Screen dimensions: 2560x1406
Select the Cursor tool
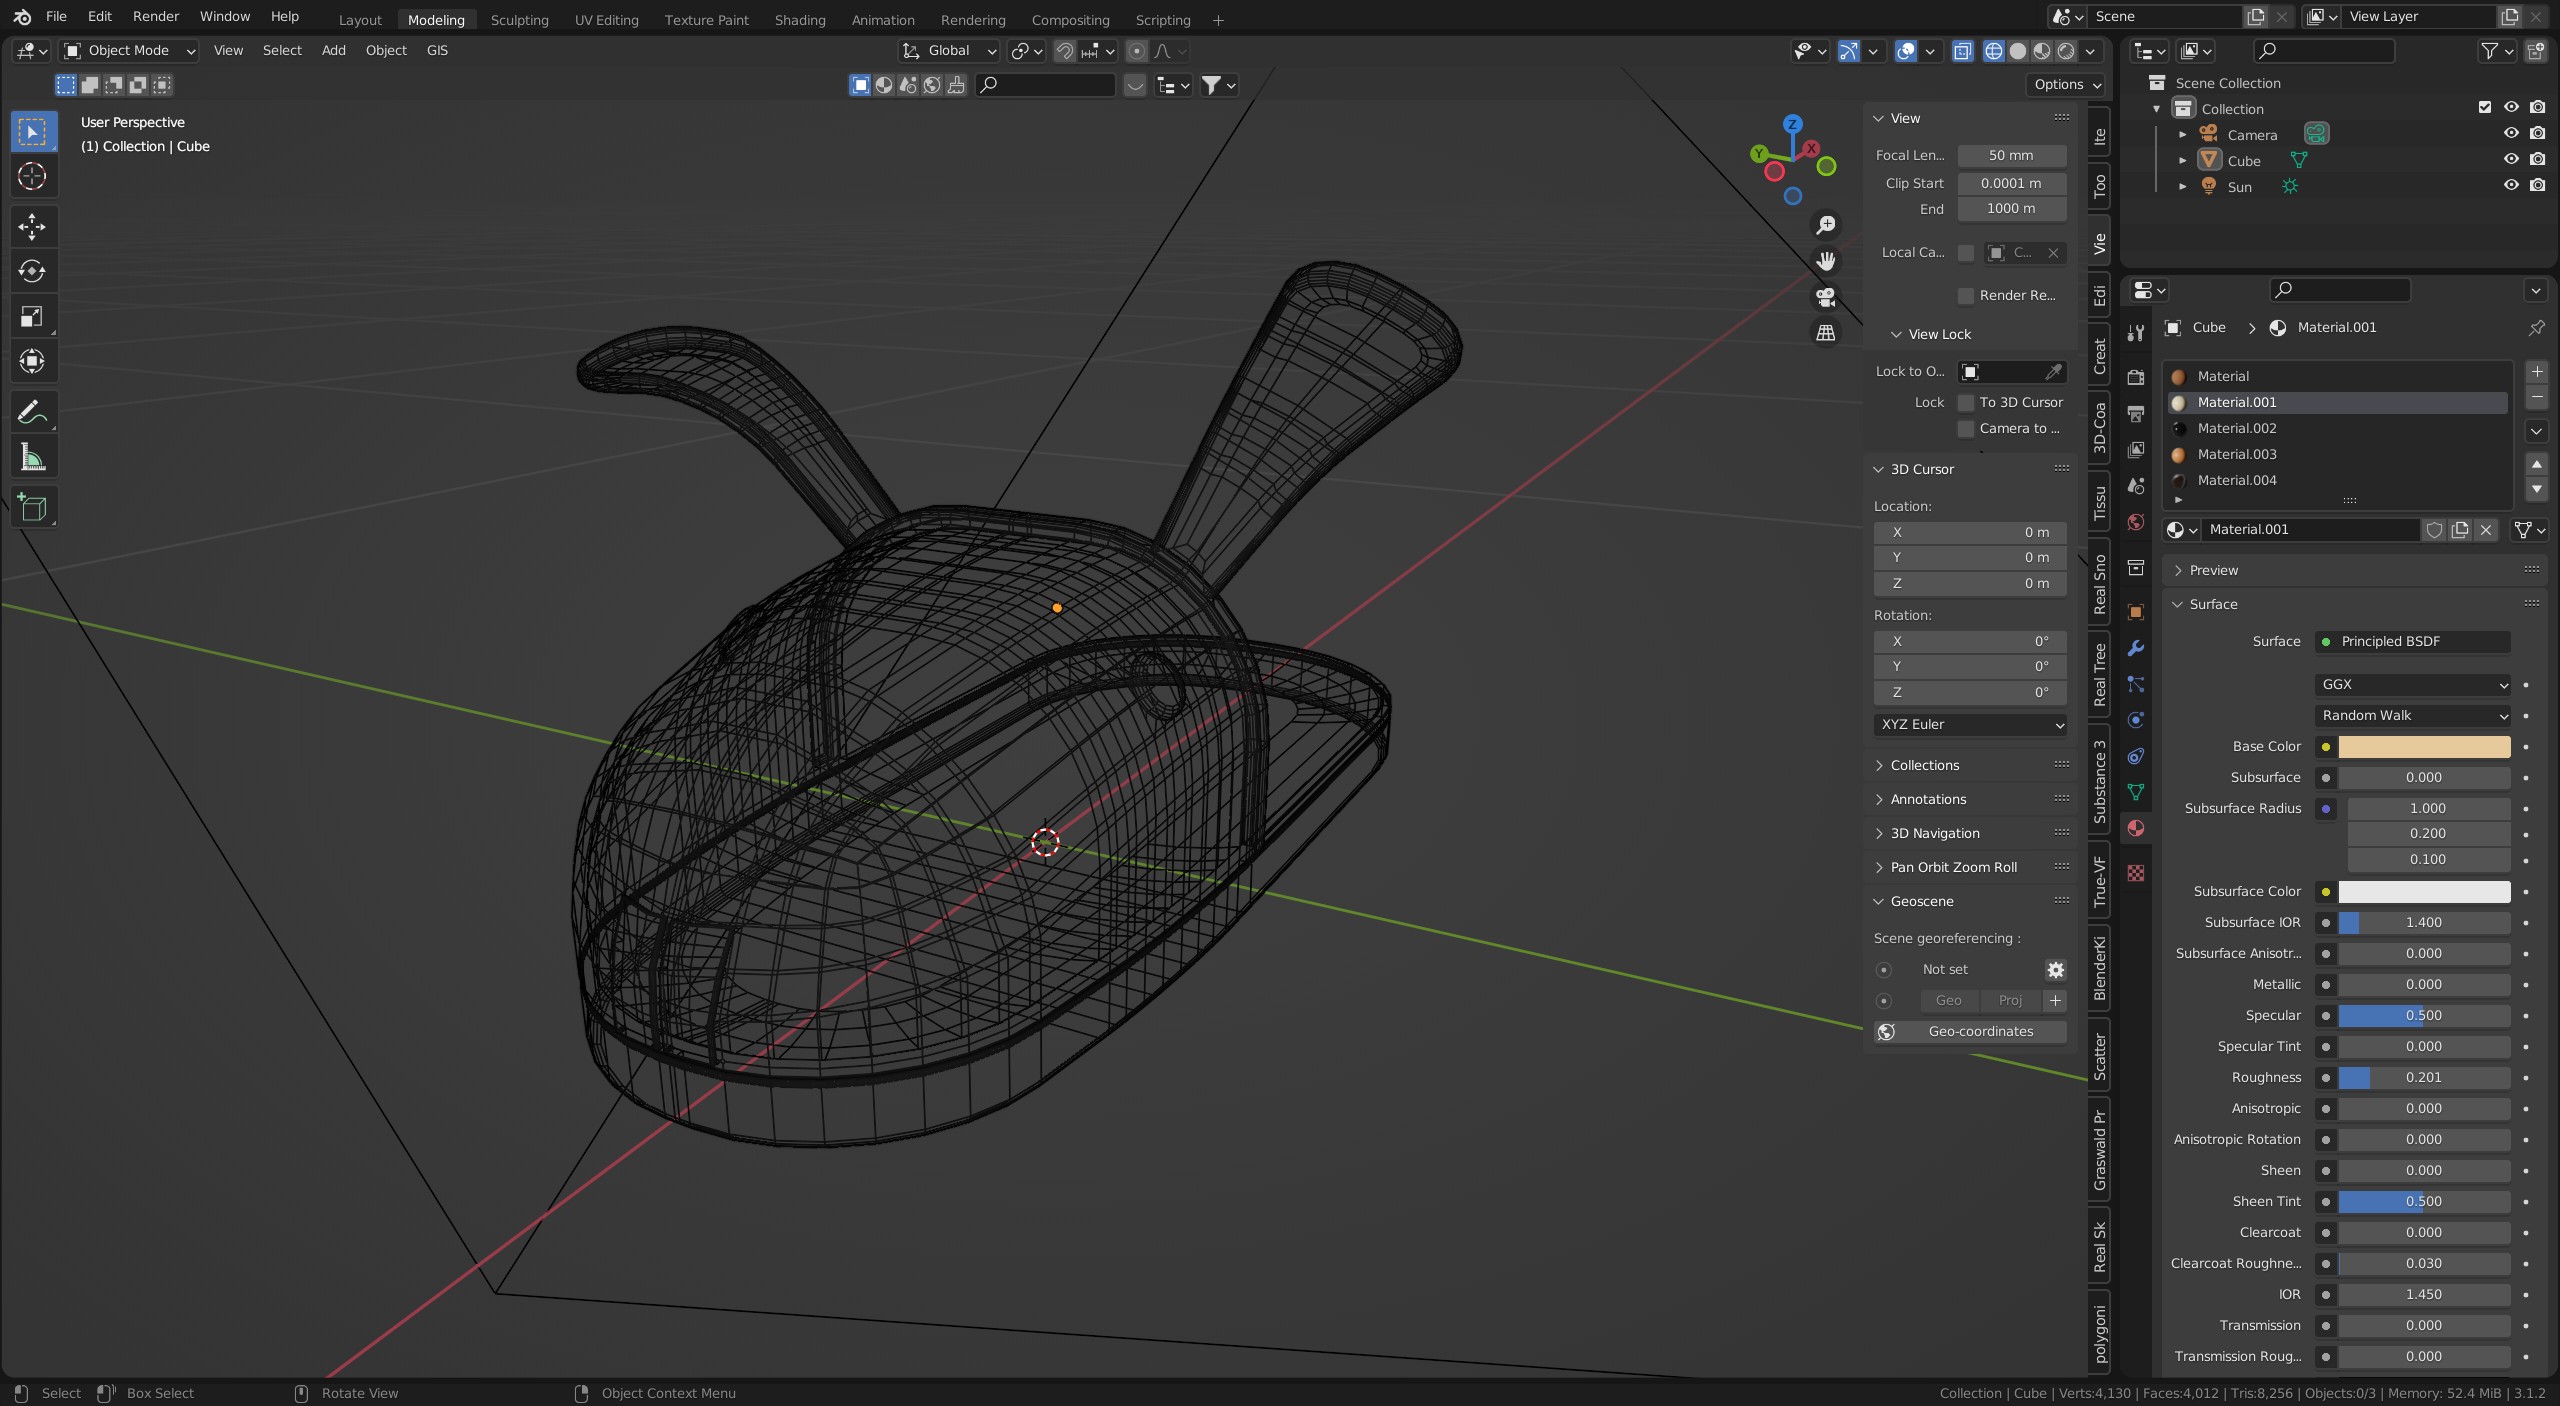point(32,177)
